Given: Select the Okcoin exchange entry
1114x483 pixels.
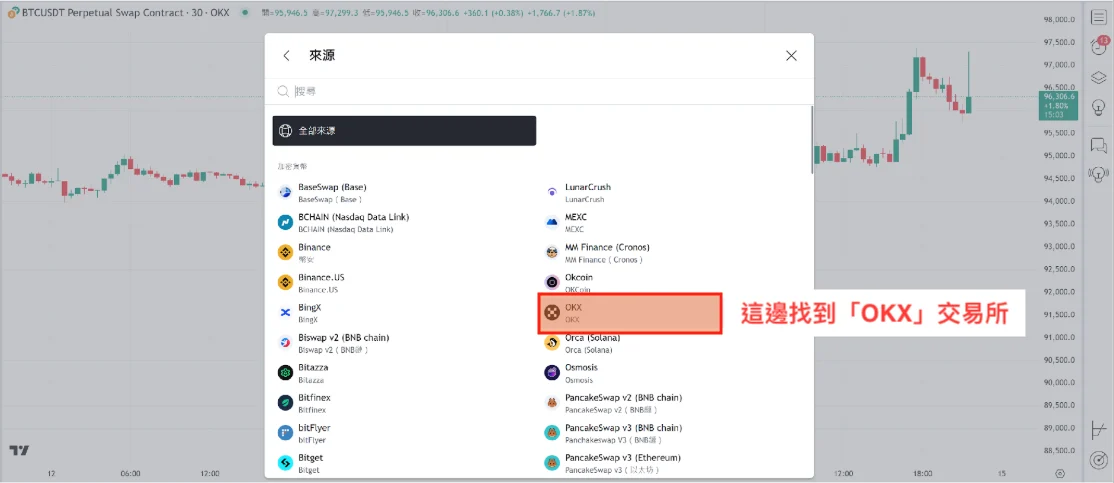Looking at the screenshot, I should click(671, 283).
